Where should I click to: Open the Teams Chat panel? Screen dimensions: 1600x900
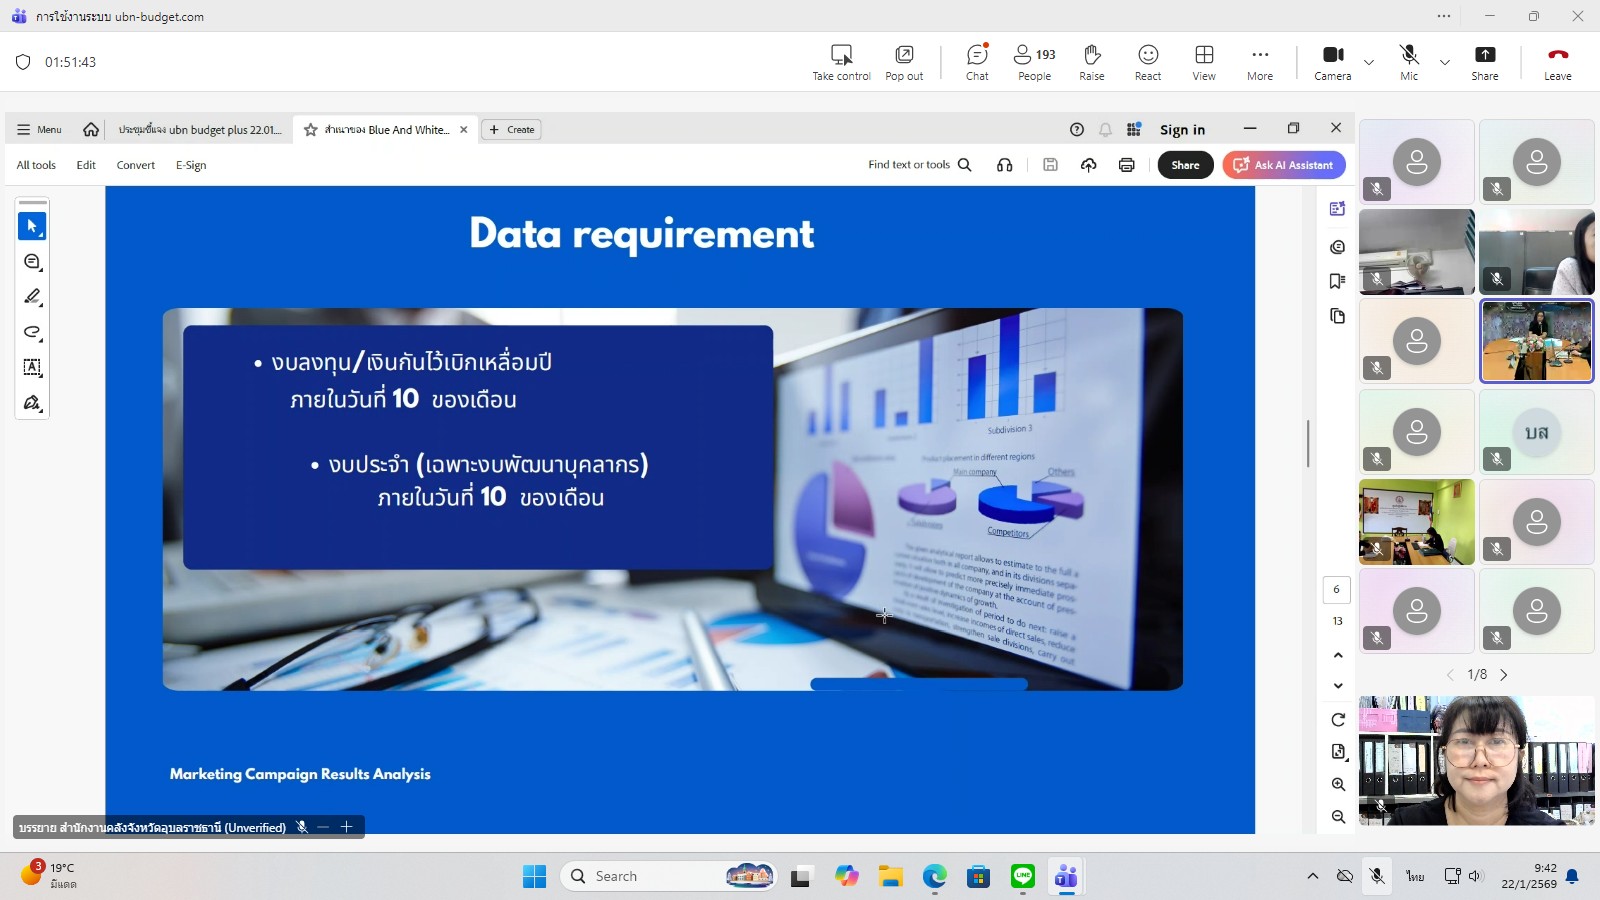pyautogui.click(x=977, y=62)
